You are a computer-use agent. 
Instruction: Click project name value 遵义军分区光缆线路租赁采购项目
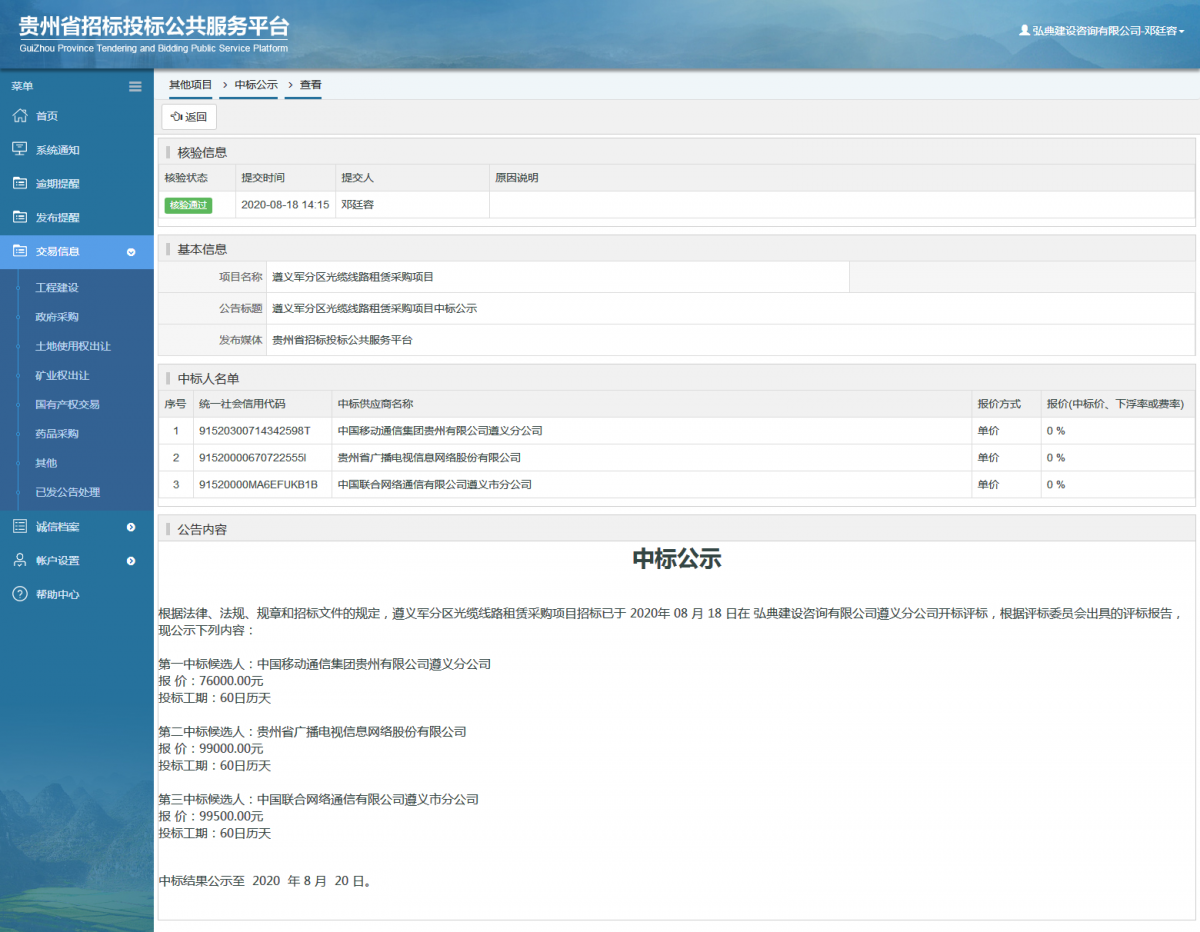(353, 277)
